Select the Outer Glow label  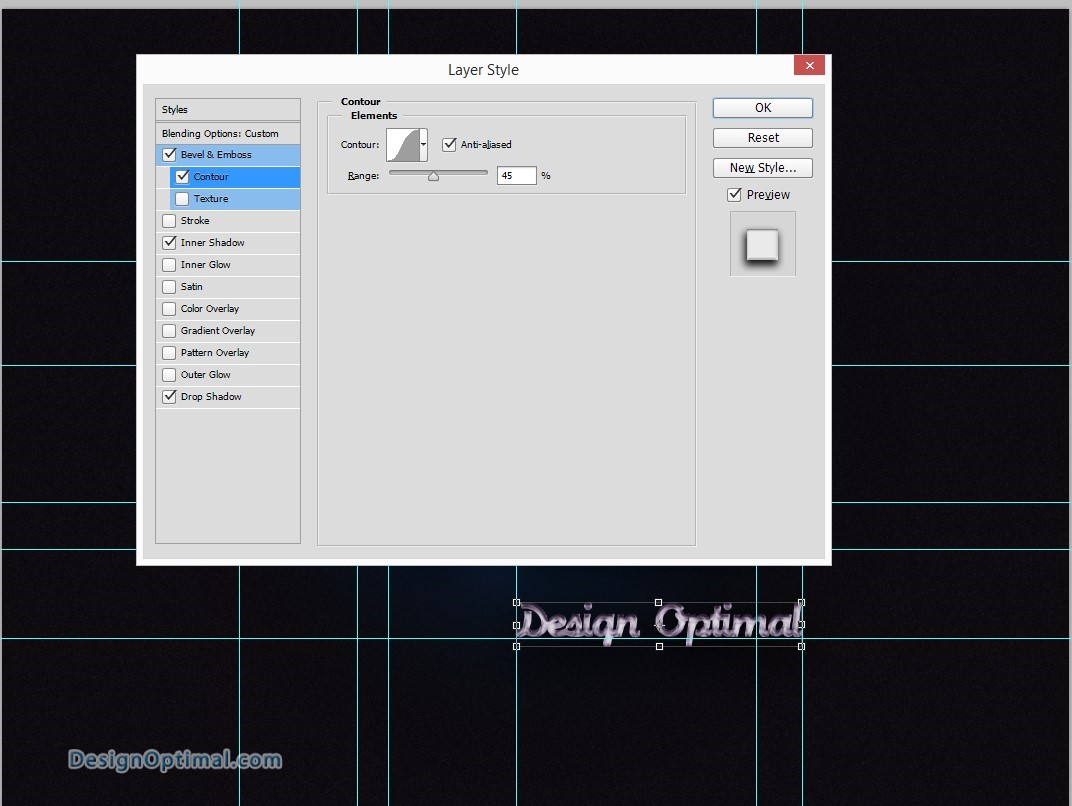click(206, 375)
